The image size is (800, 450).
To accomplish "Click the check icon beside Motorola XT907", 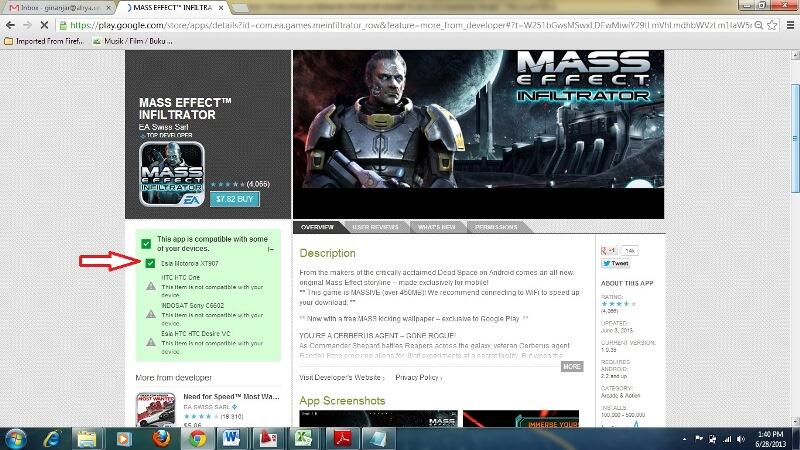I will click(150, 263).
